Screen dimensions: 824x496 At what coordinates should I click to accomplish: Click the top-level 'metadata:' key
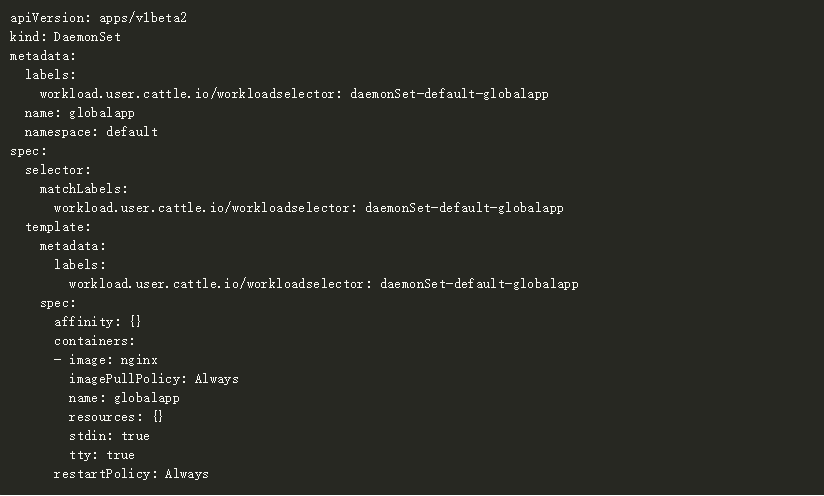43,56
